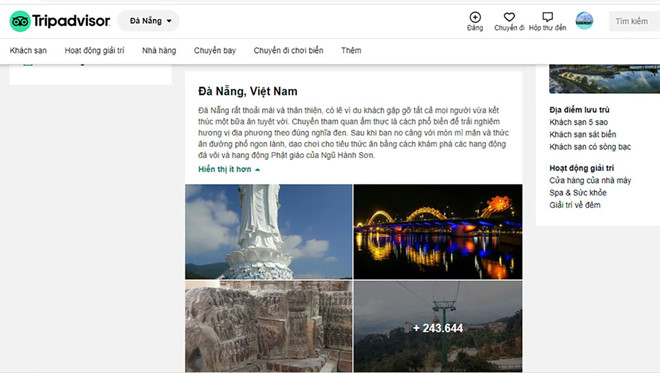
Task: Open the Đà Nẵng location dropdown
Action: (x=148, y=21)
